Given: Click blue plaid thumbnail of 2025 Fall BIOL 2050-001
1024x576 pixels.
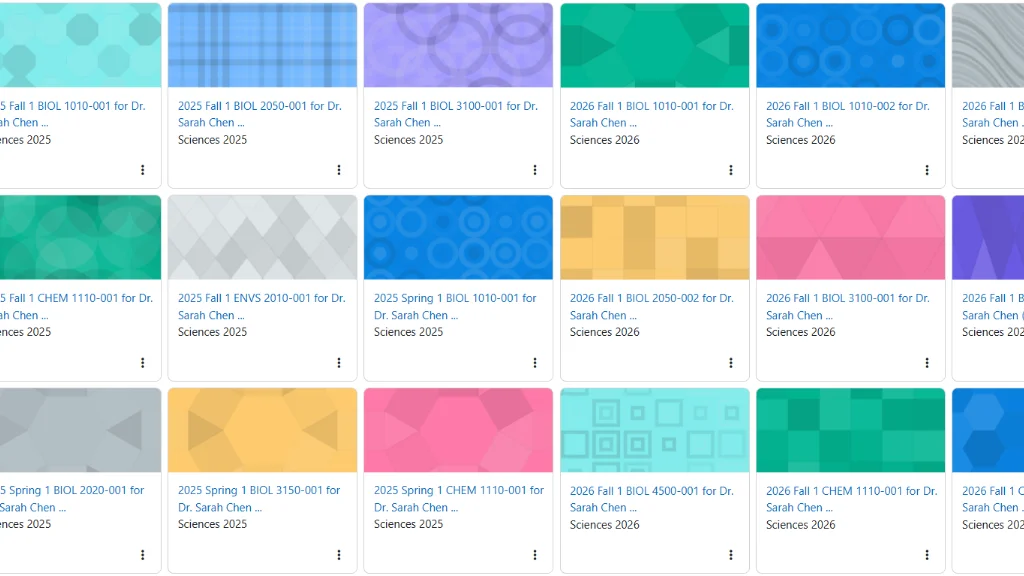Looking at the screenshot, I should pos(263,45).
